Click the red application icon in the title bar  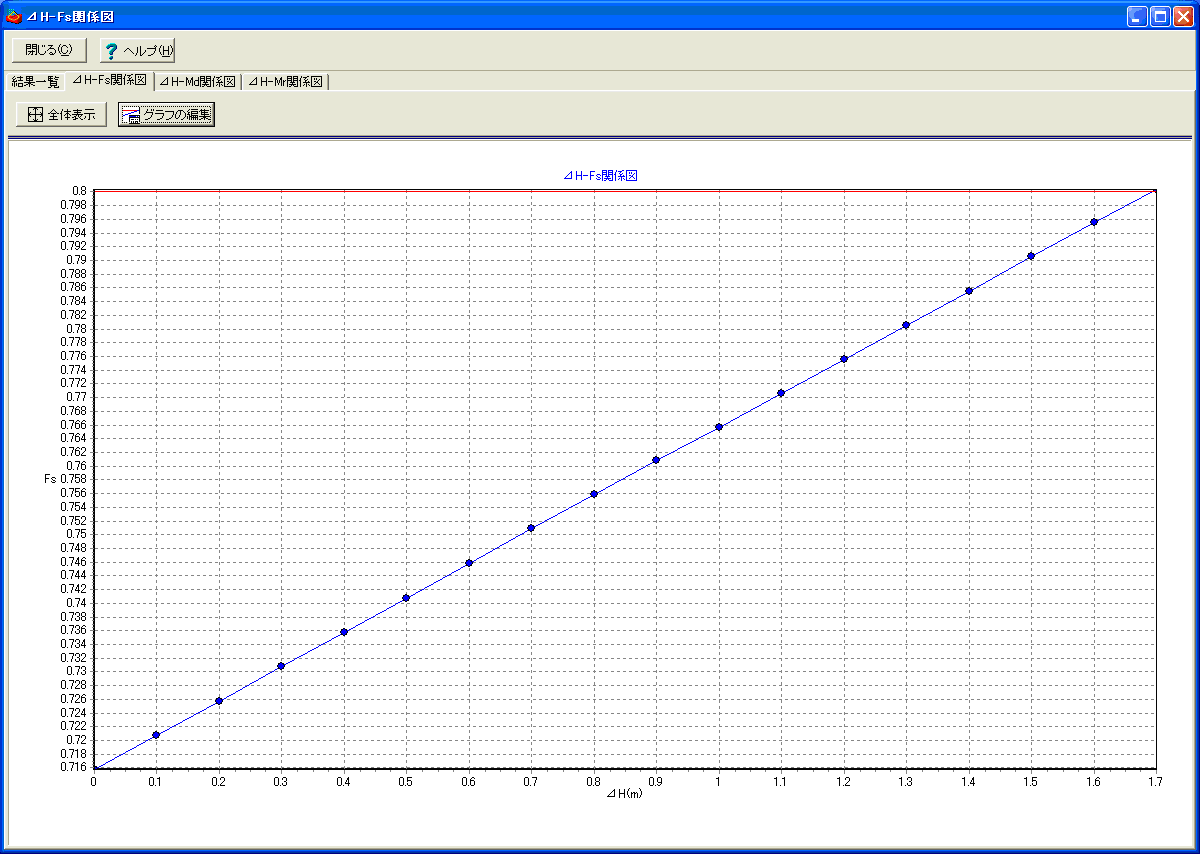coord(13,16)
